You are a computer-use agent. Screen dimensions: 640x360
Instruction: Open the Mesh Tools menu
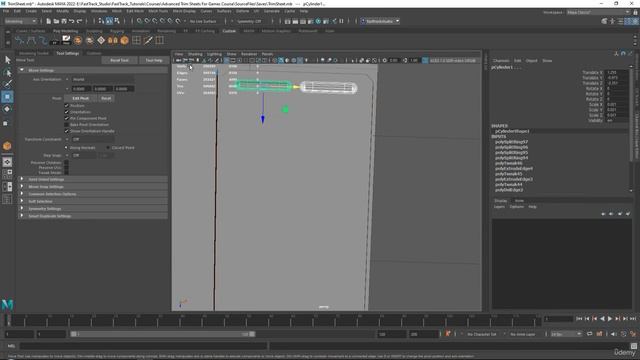click(x=158, y=11)
